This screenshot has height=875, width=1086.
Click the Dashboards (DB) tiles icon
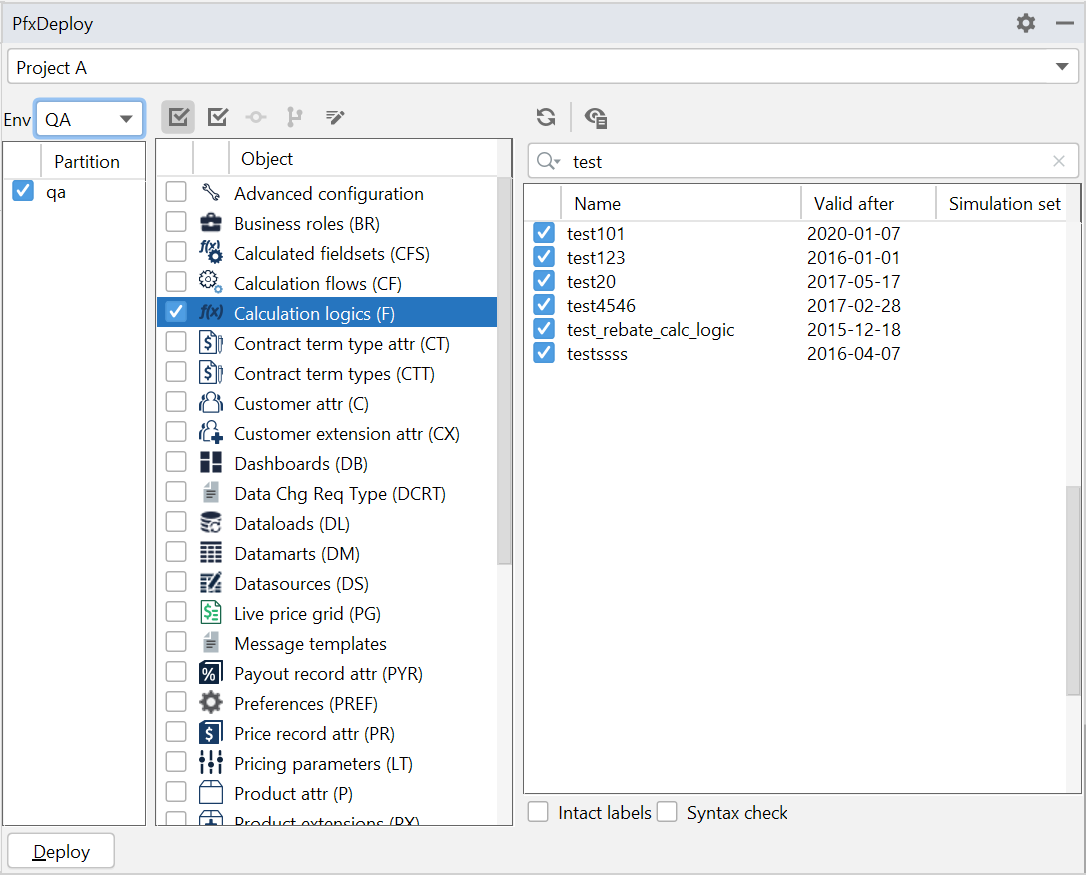tap(211, 463)
